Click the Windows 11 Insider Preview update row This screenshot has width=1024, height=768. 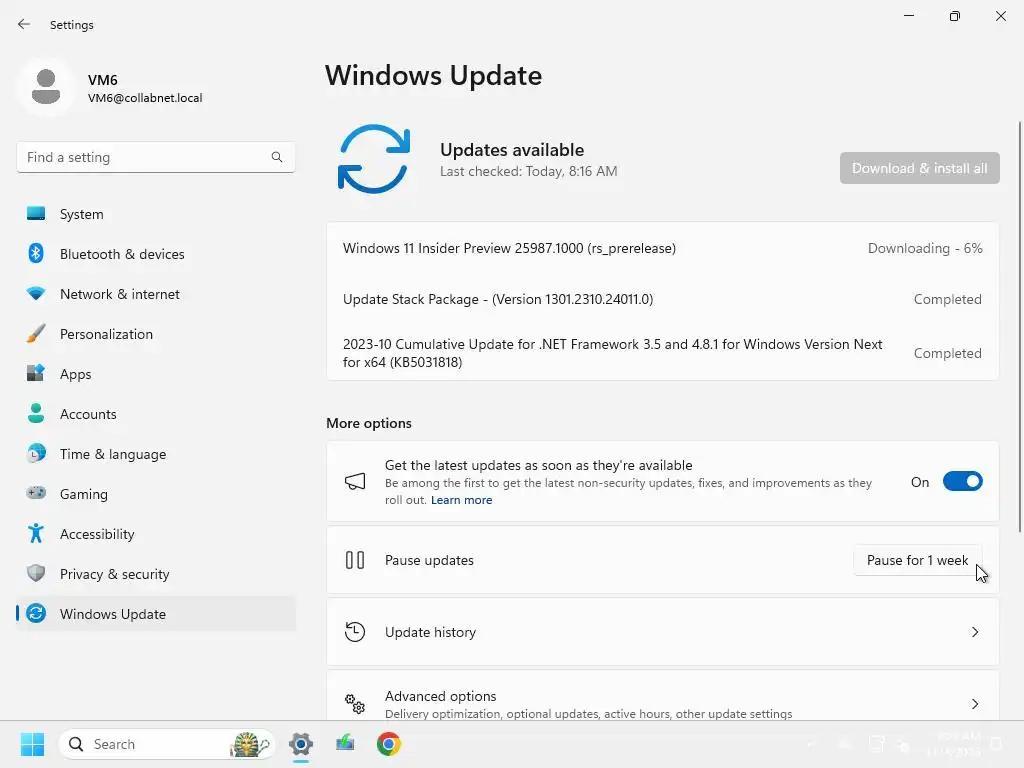(662, 248)
